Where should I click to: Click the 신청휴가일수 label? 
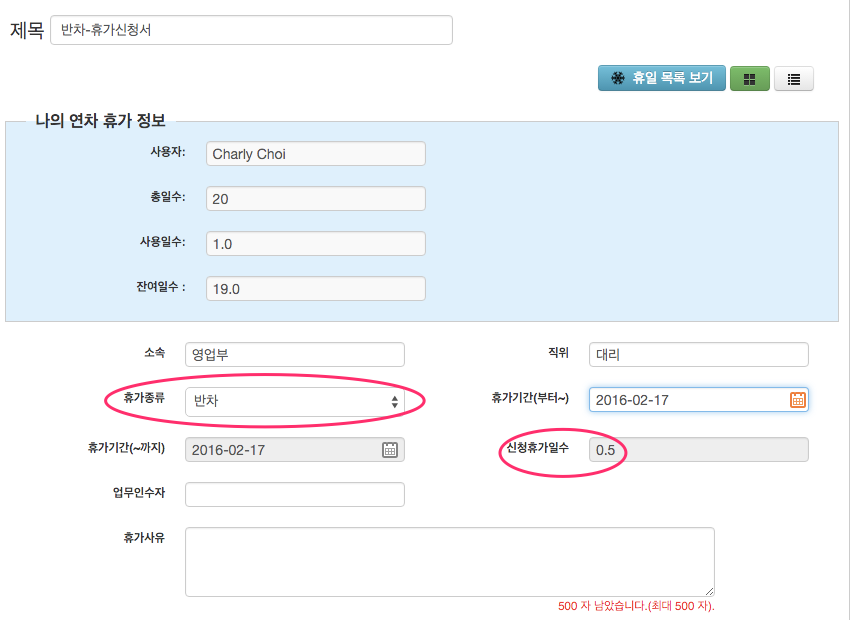[x=537, y=447]
